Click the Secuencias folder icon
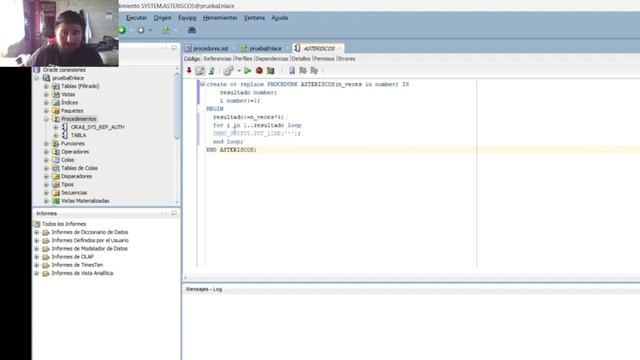 56,193
